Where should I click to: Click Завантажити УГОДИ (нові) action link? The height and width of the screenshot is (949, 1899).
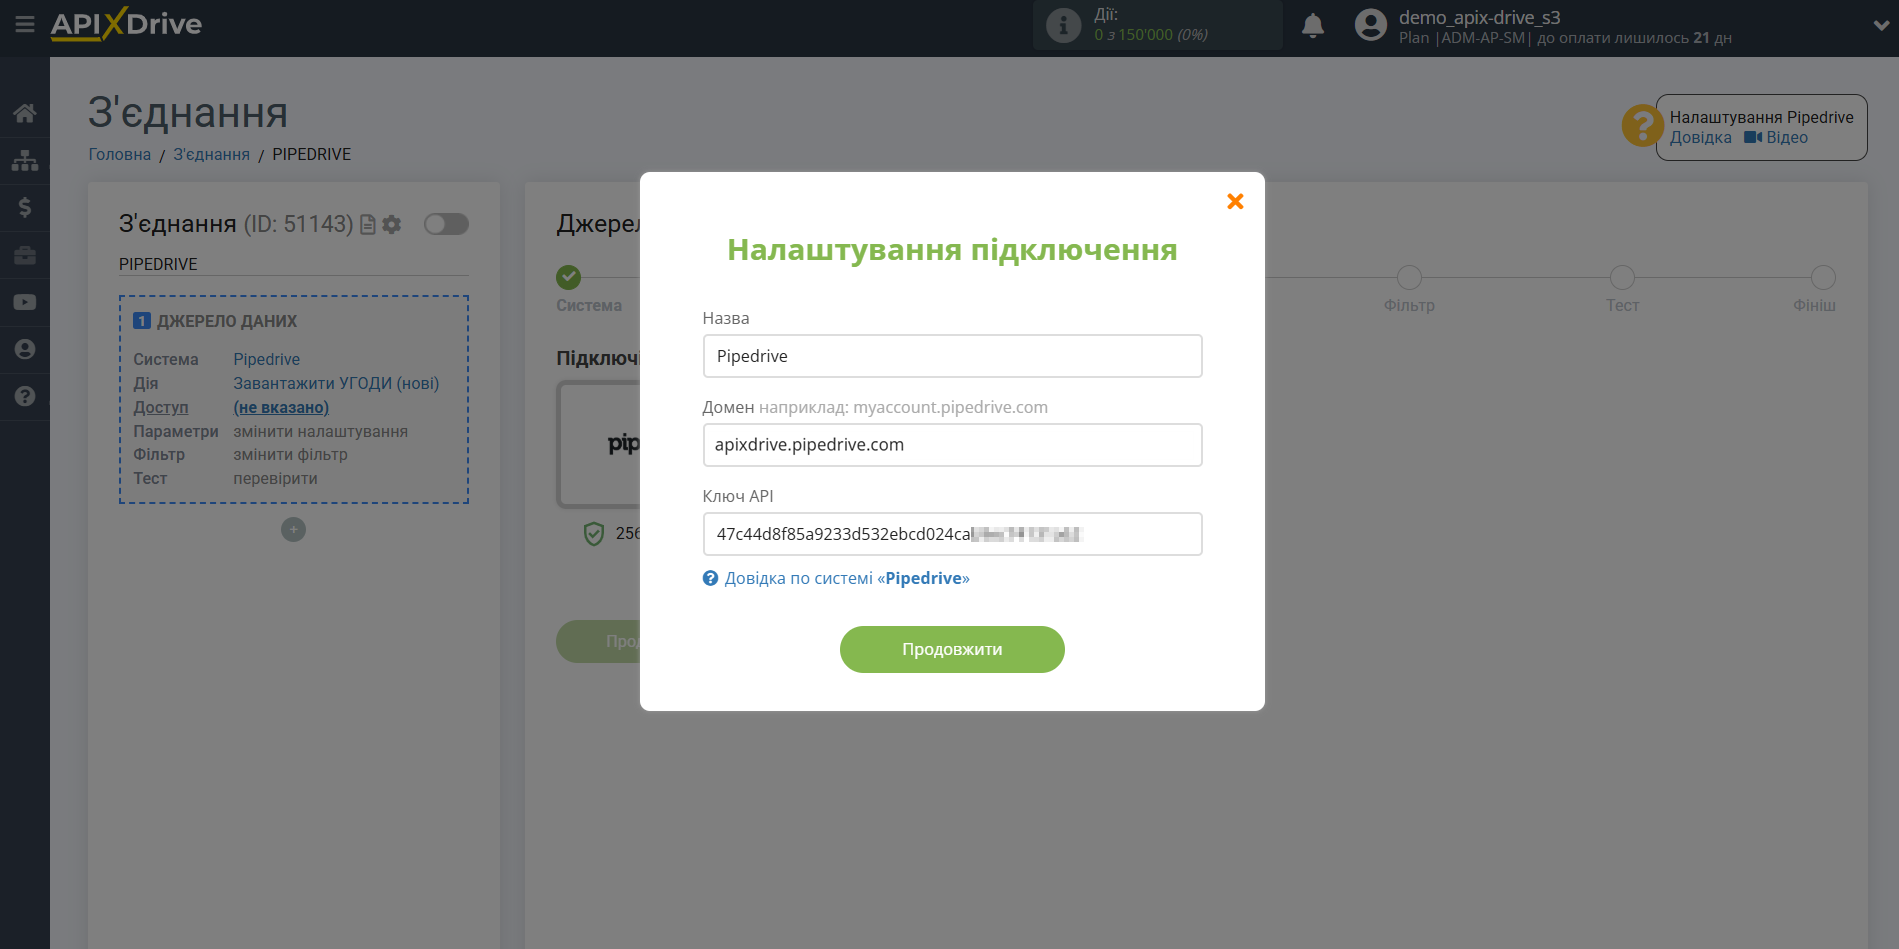(x=336, y=383)
